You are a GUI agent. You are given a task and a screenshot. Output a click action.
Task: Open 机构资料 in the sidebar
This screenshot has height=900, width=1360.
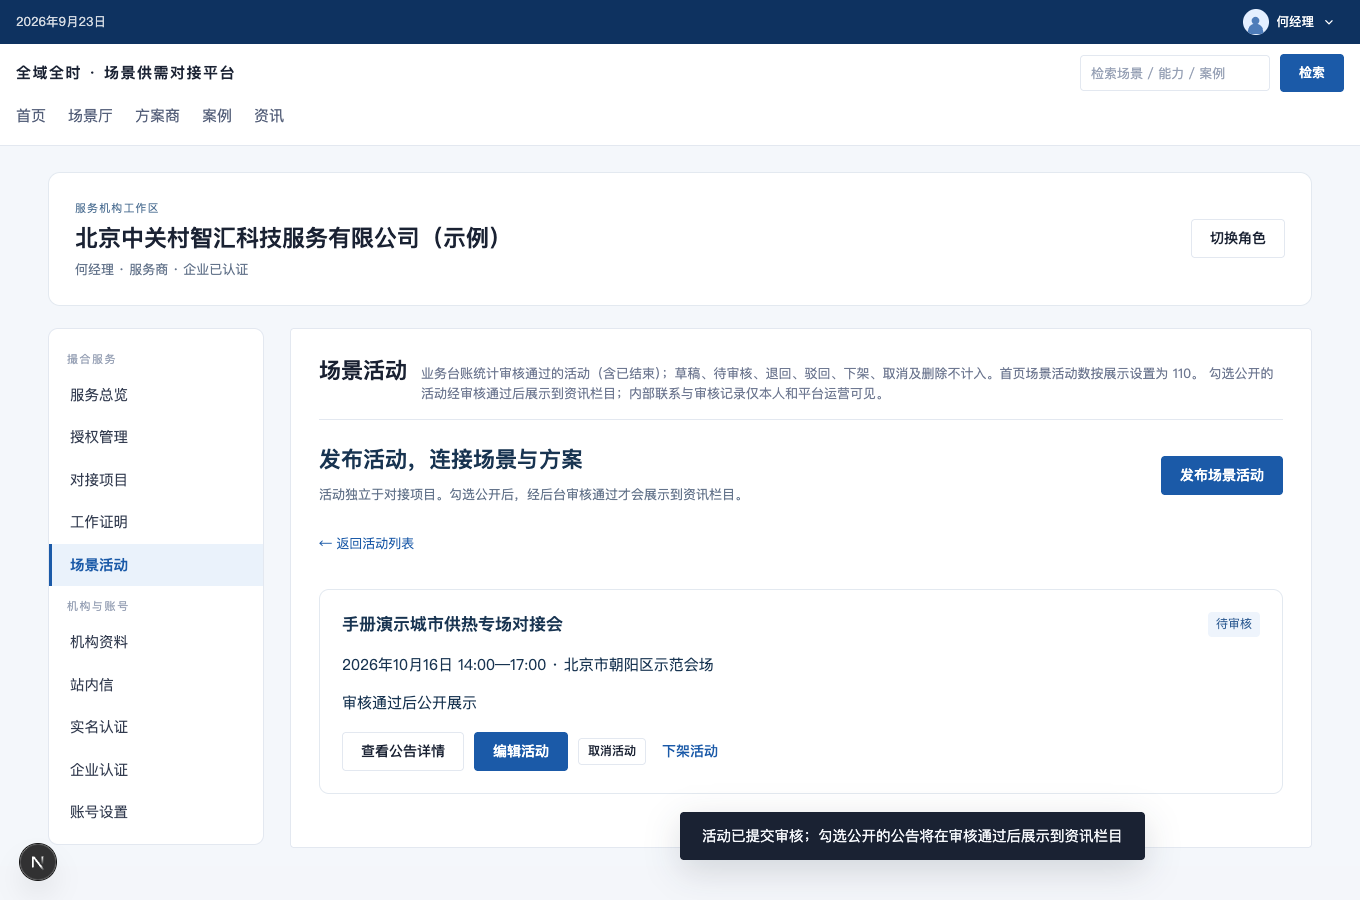[x=156, y=642]
